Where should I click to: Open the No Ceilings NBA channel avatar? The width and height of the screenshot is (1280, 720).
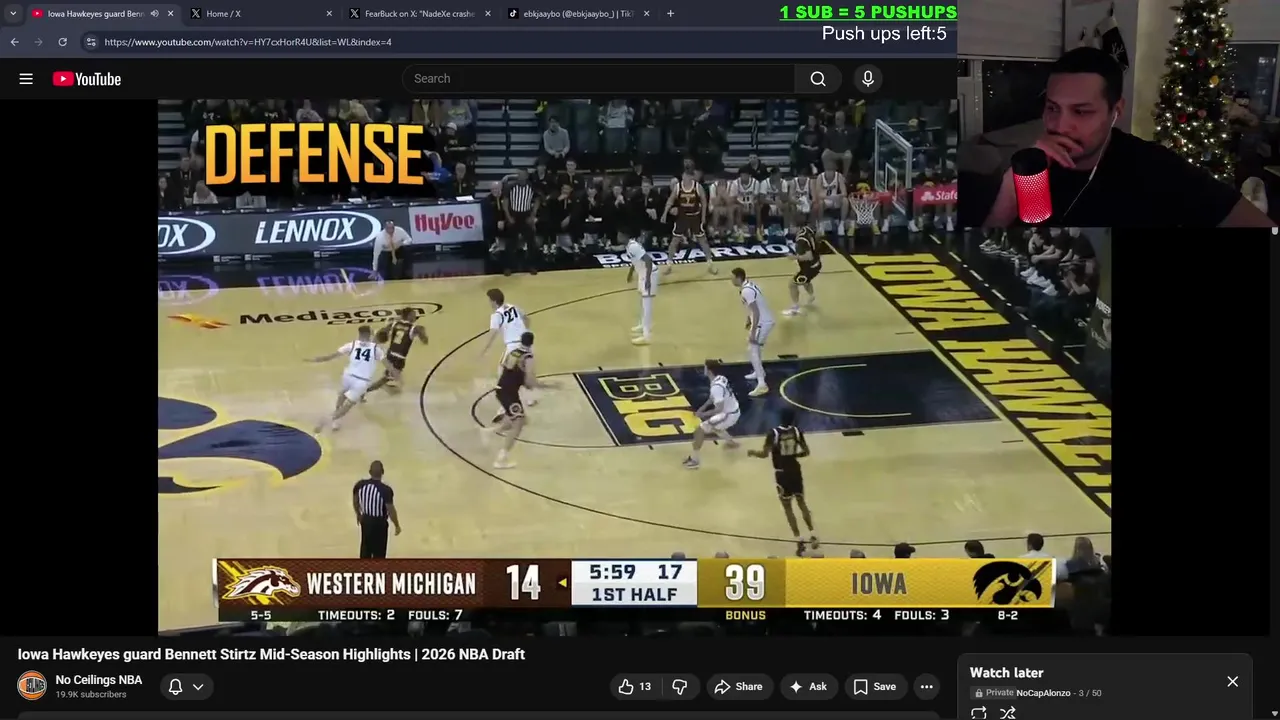click(x=32, y=686)
